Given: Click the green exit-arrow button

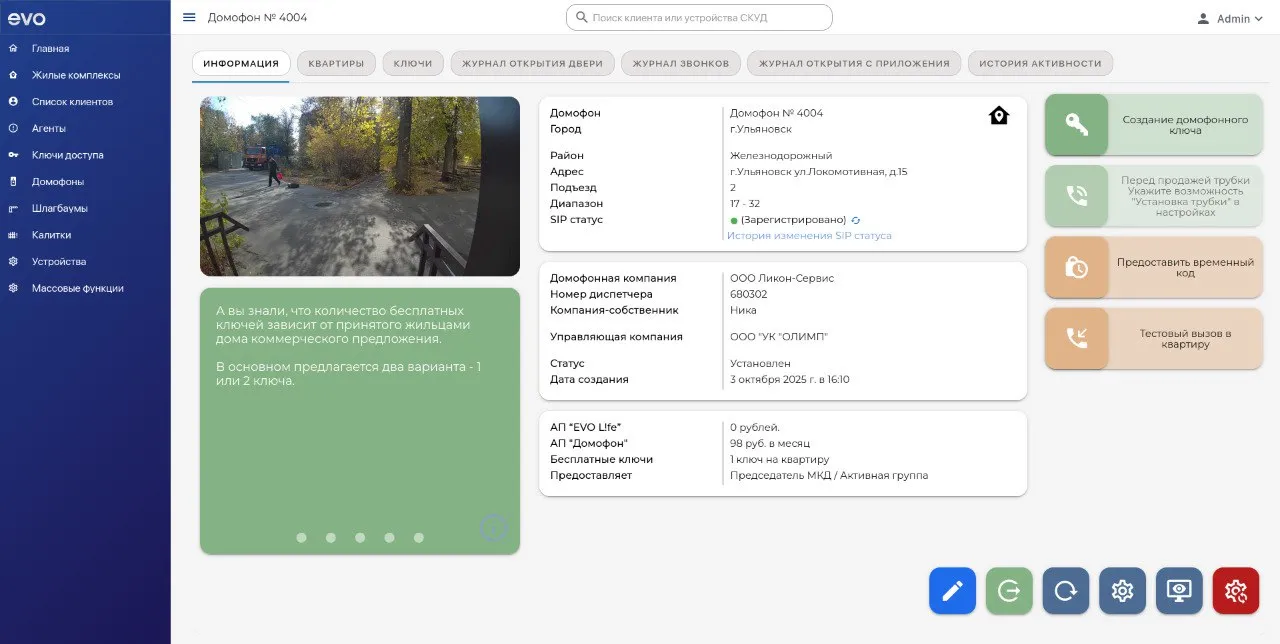Looking at the screenshot, I should [1009, 590].
